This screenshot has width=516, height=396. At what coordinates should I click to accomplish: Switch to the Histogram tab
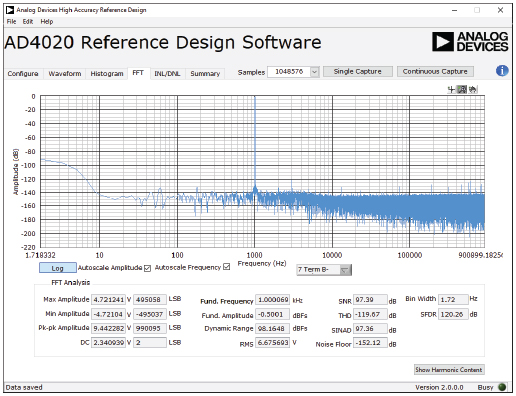point(107,73)
